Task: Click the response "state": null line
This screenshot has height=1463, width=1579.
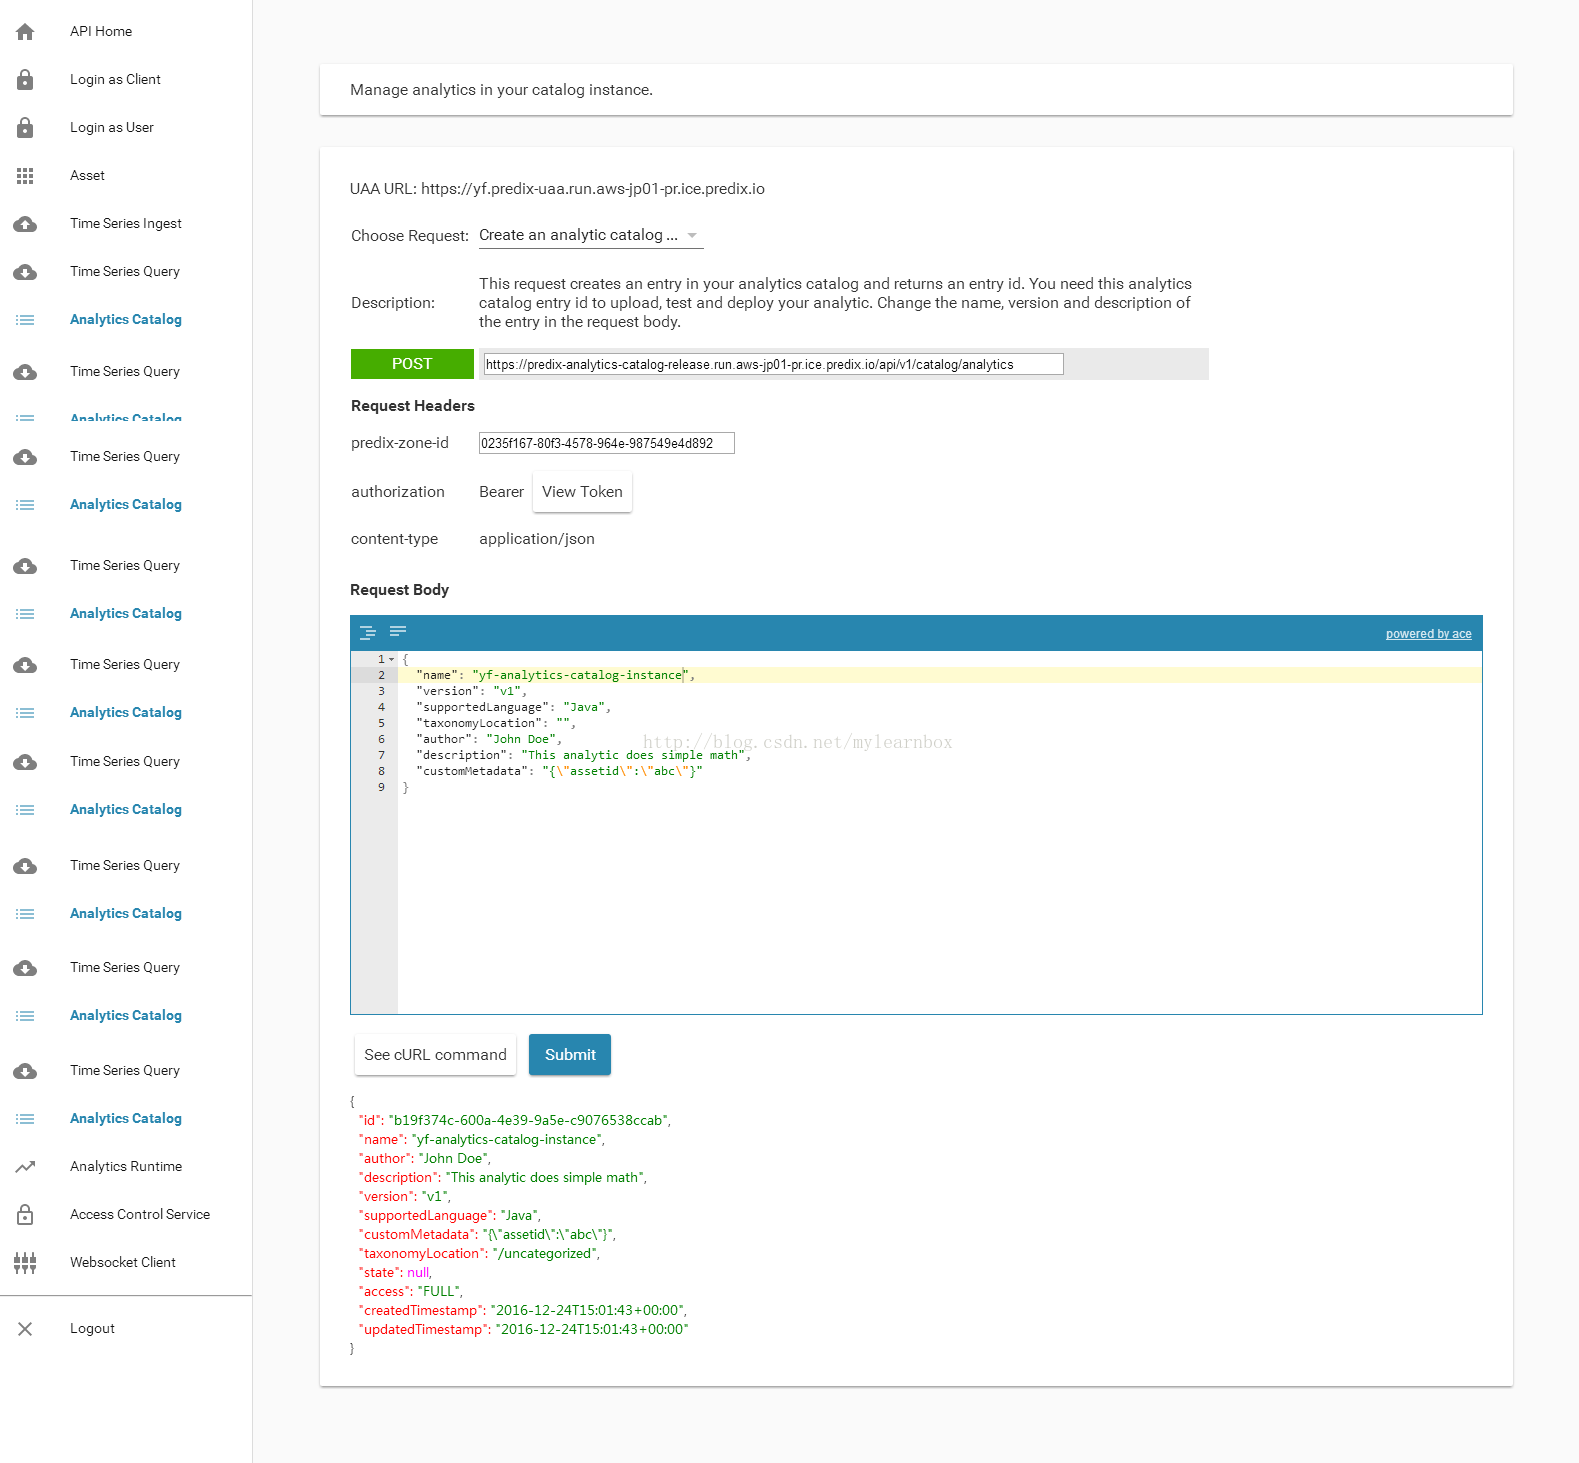Action: 395,1273
